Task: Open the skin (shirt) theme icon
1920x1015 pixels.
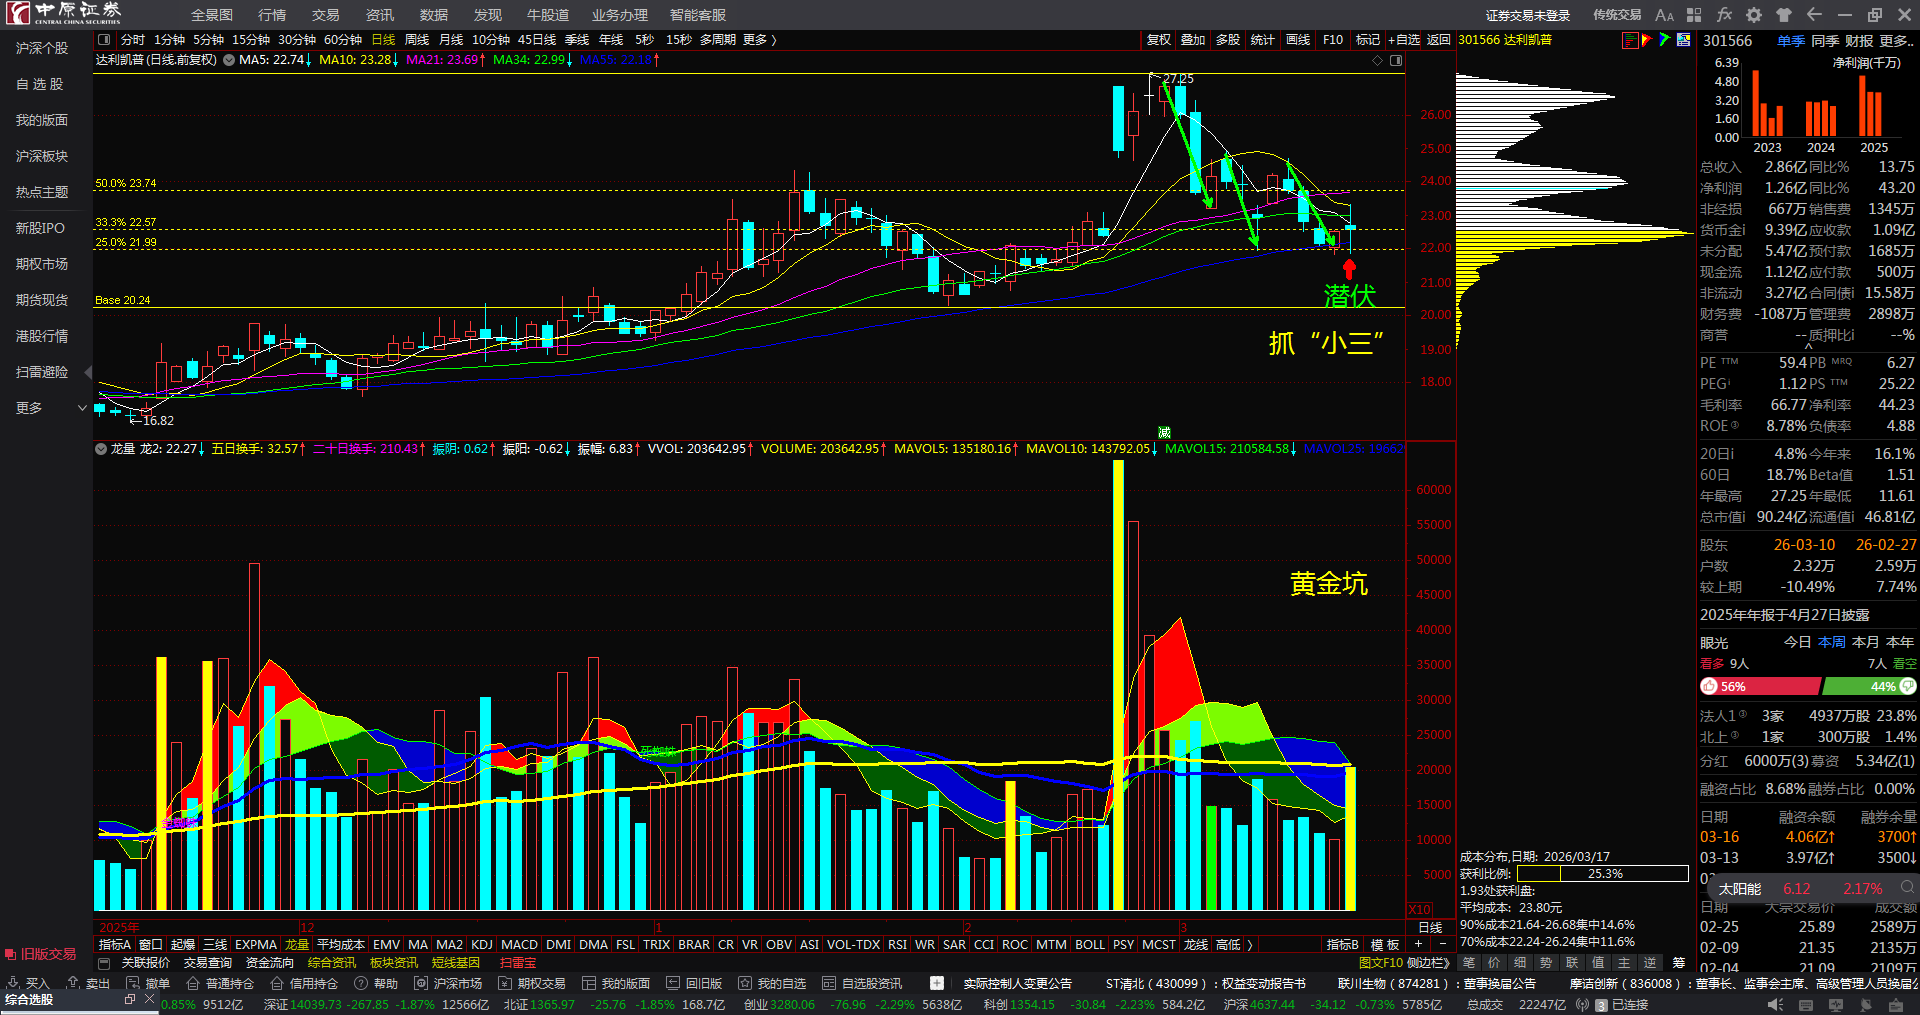Action: tap(1784, 15)
